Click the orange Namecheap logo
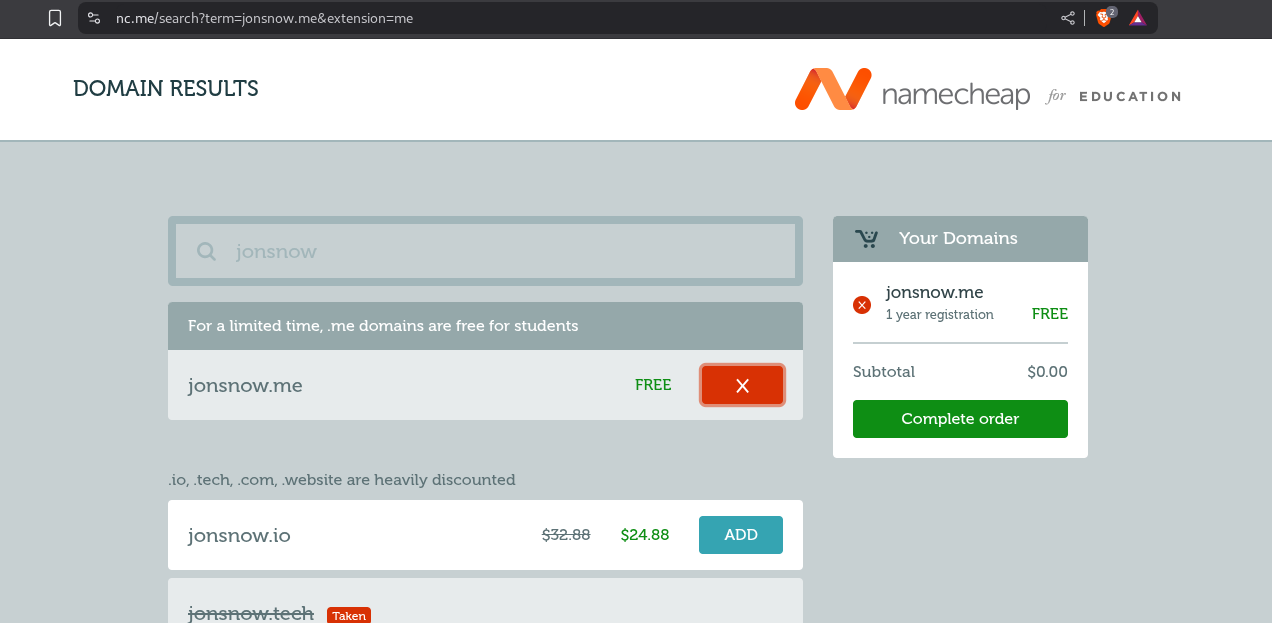Viewport: 1272px width, 623px height. coord(832,90)
